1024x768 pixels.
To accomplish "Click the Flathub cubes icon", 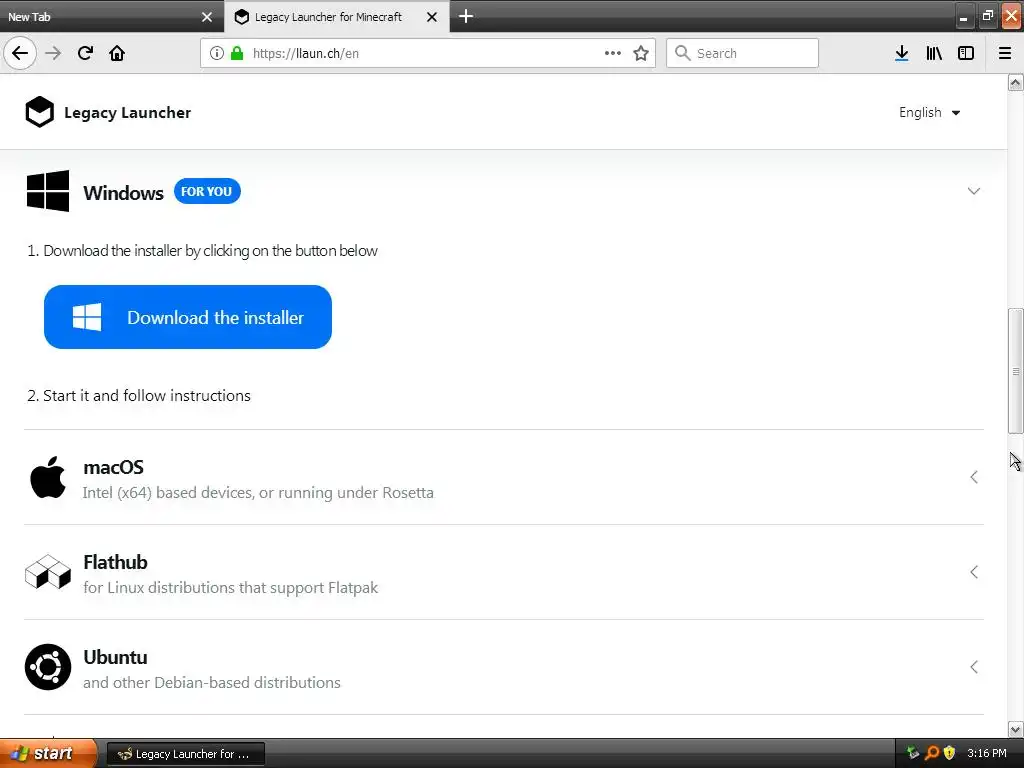I will click(x=48, y=572).
